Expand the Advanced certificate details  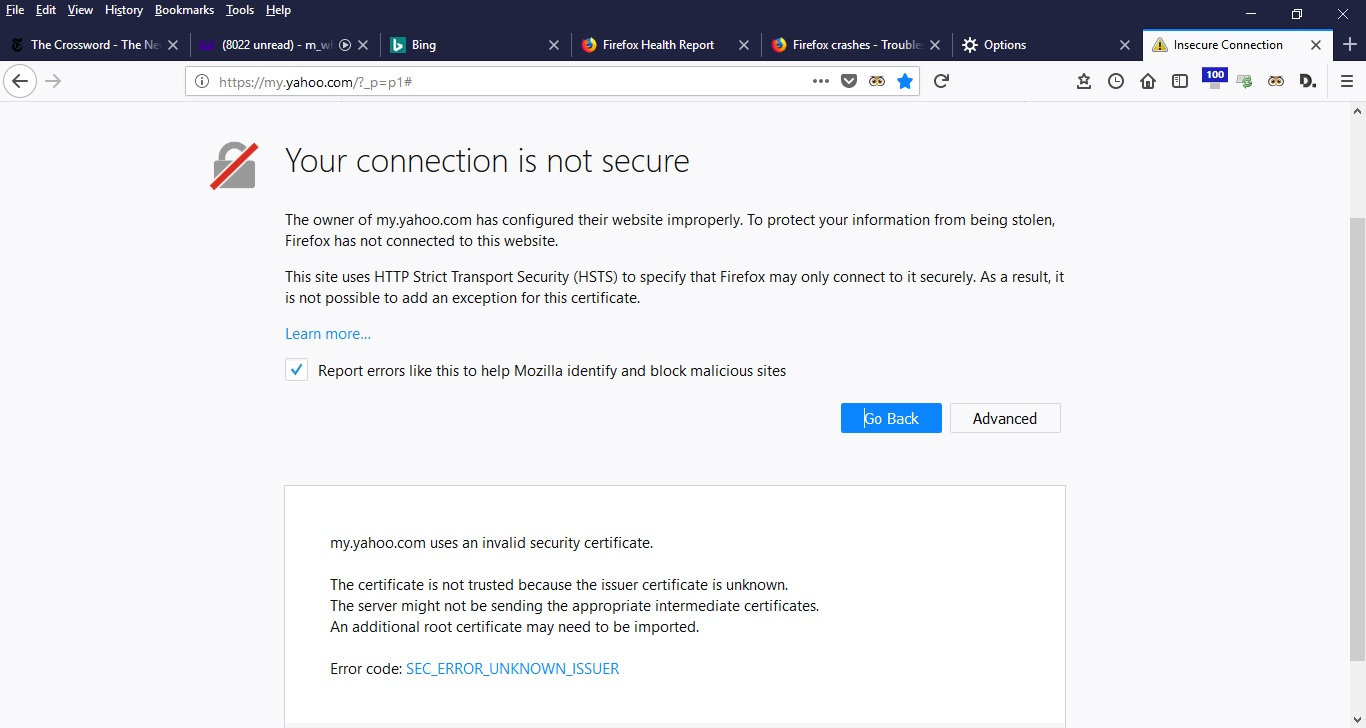pos(1004,418)
